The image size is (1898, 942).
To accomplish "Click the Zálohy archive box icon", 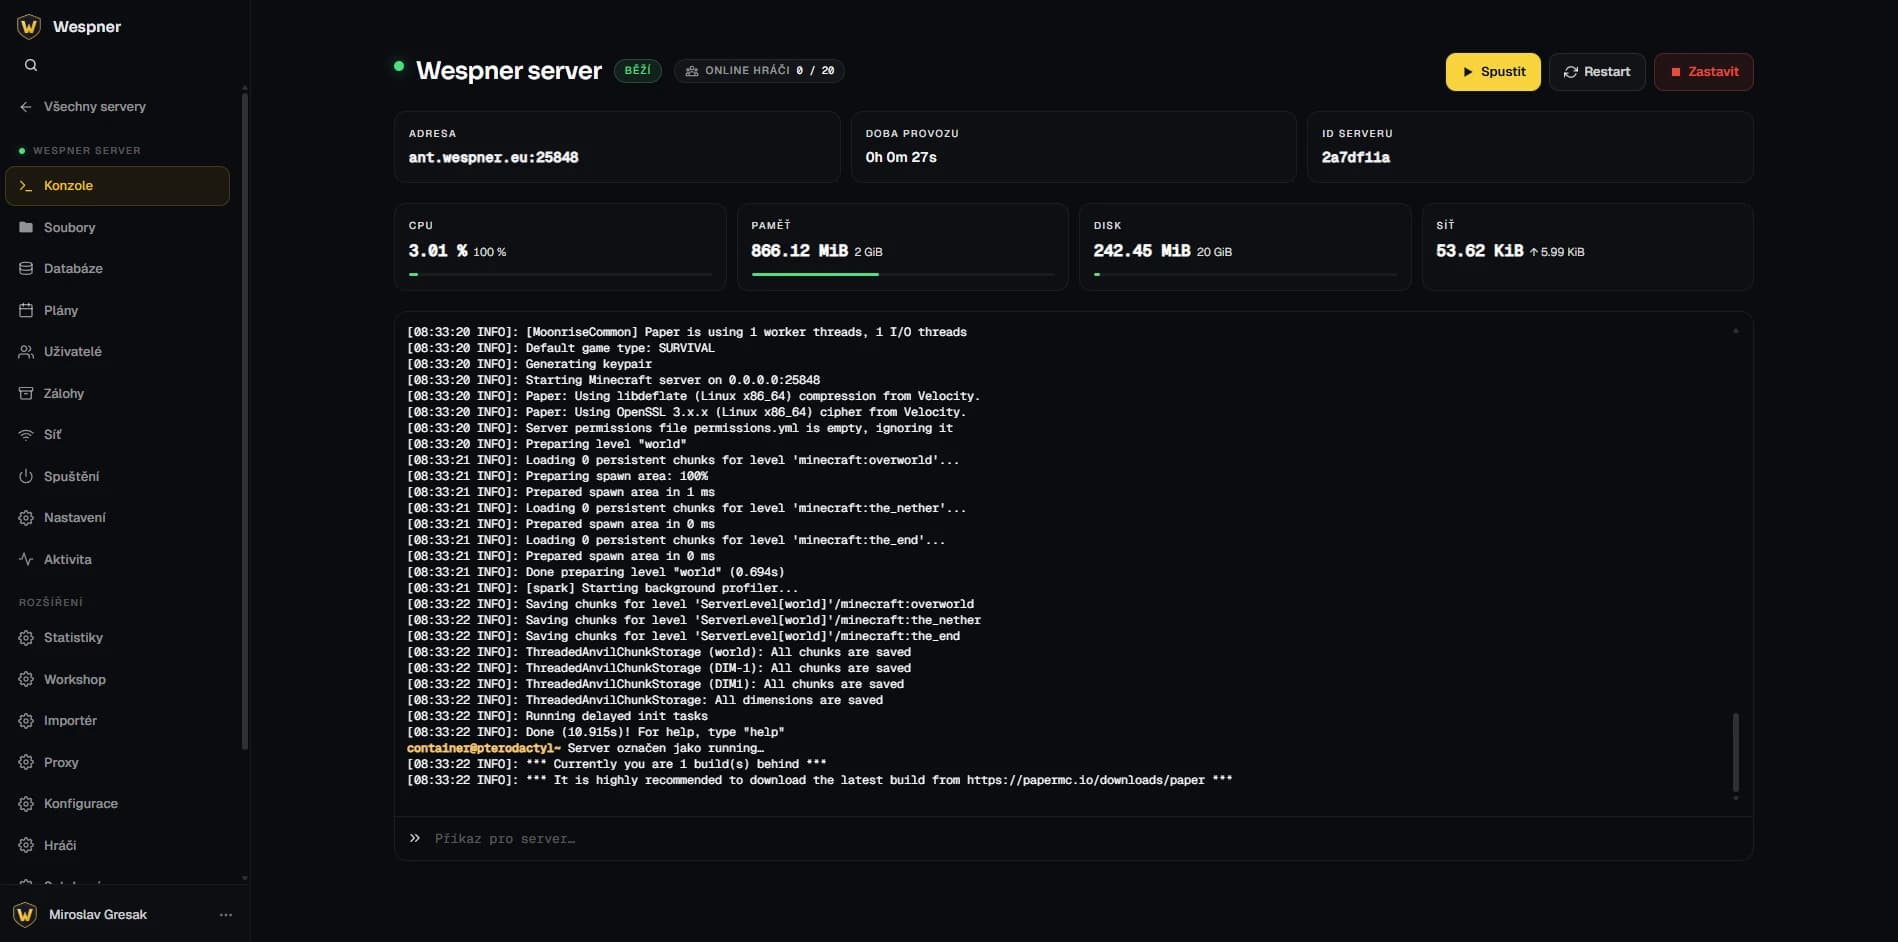I will tap(26, 394).
